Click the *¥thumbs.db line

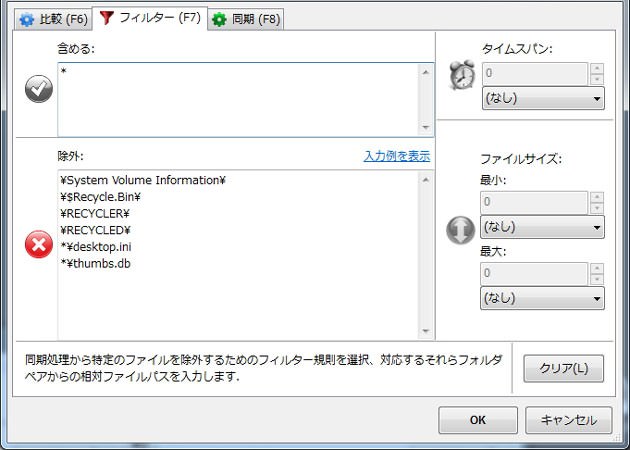95,264
